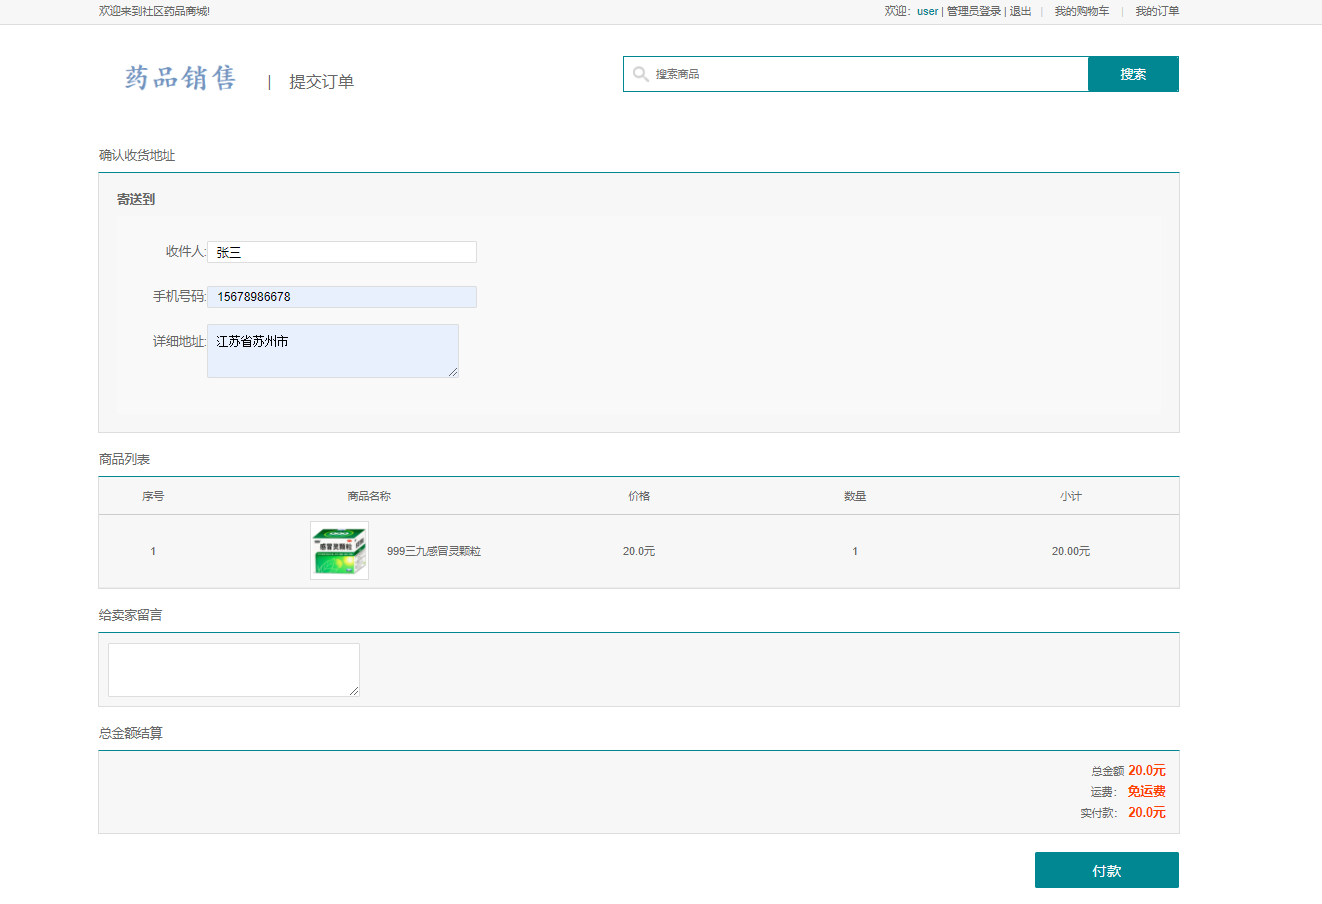Click the 收件人 field containing 张三
The width and height of the screenshot is (1322, 904).
tap(342, 252)
